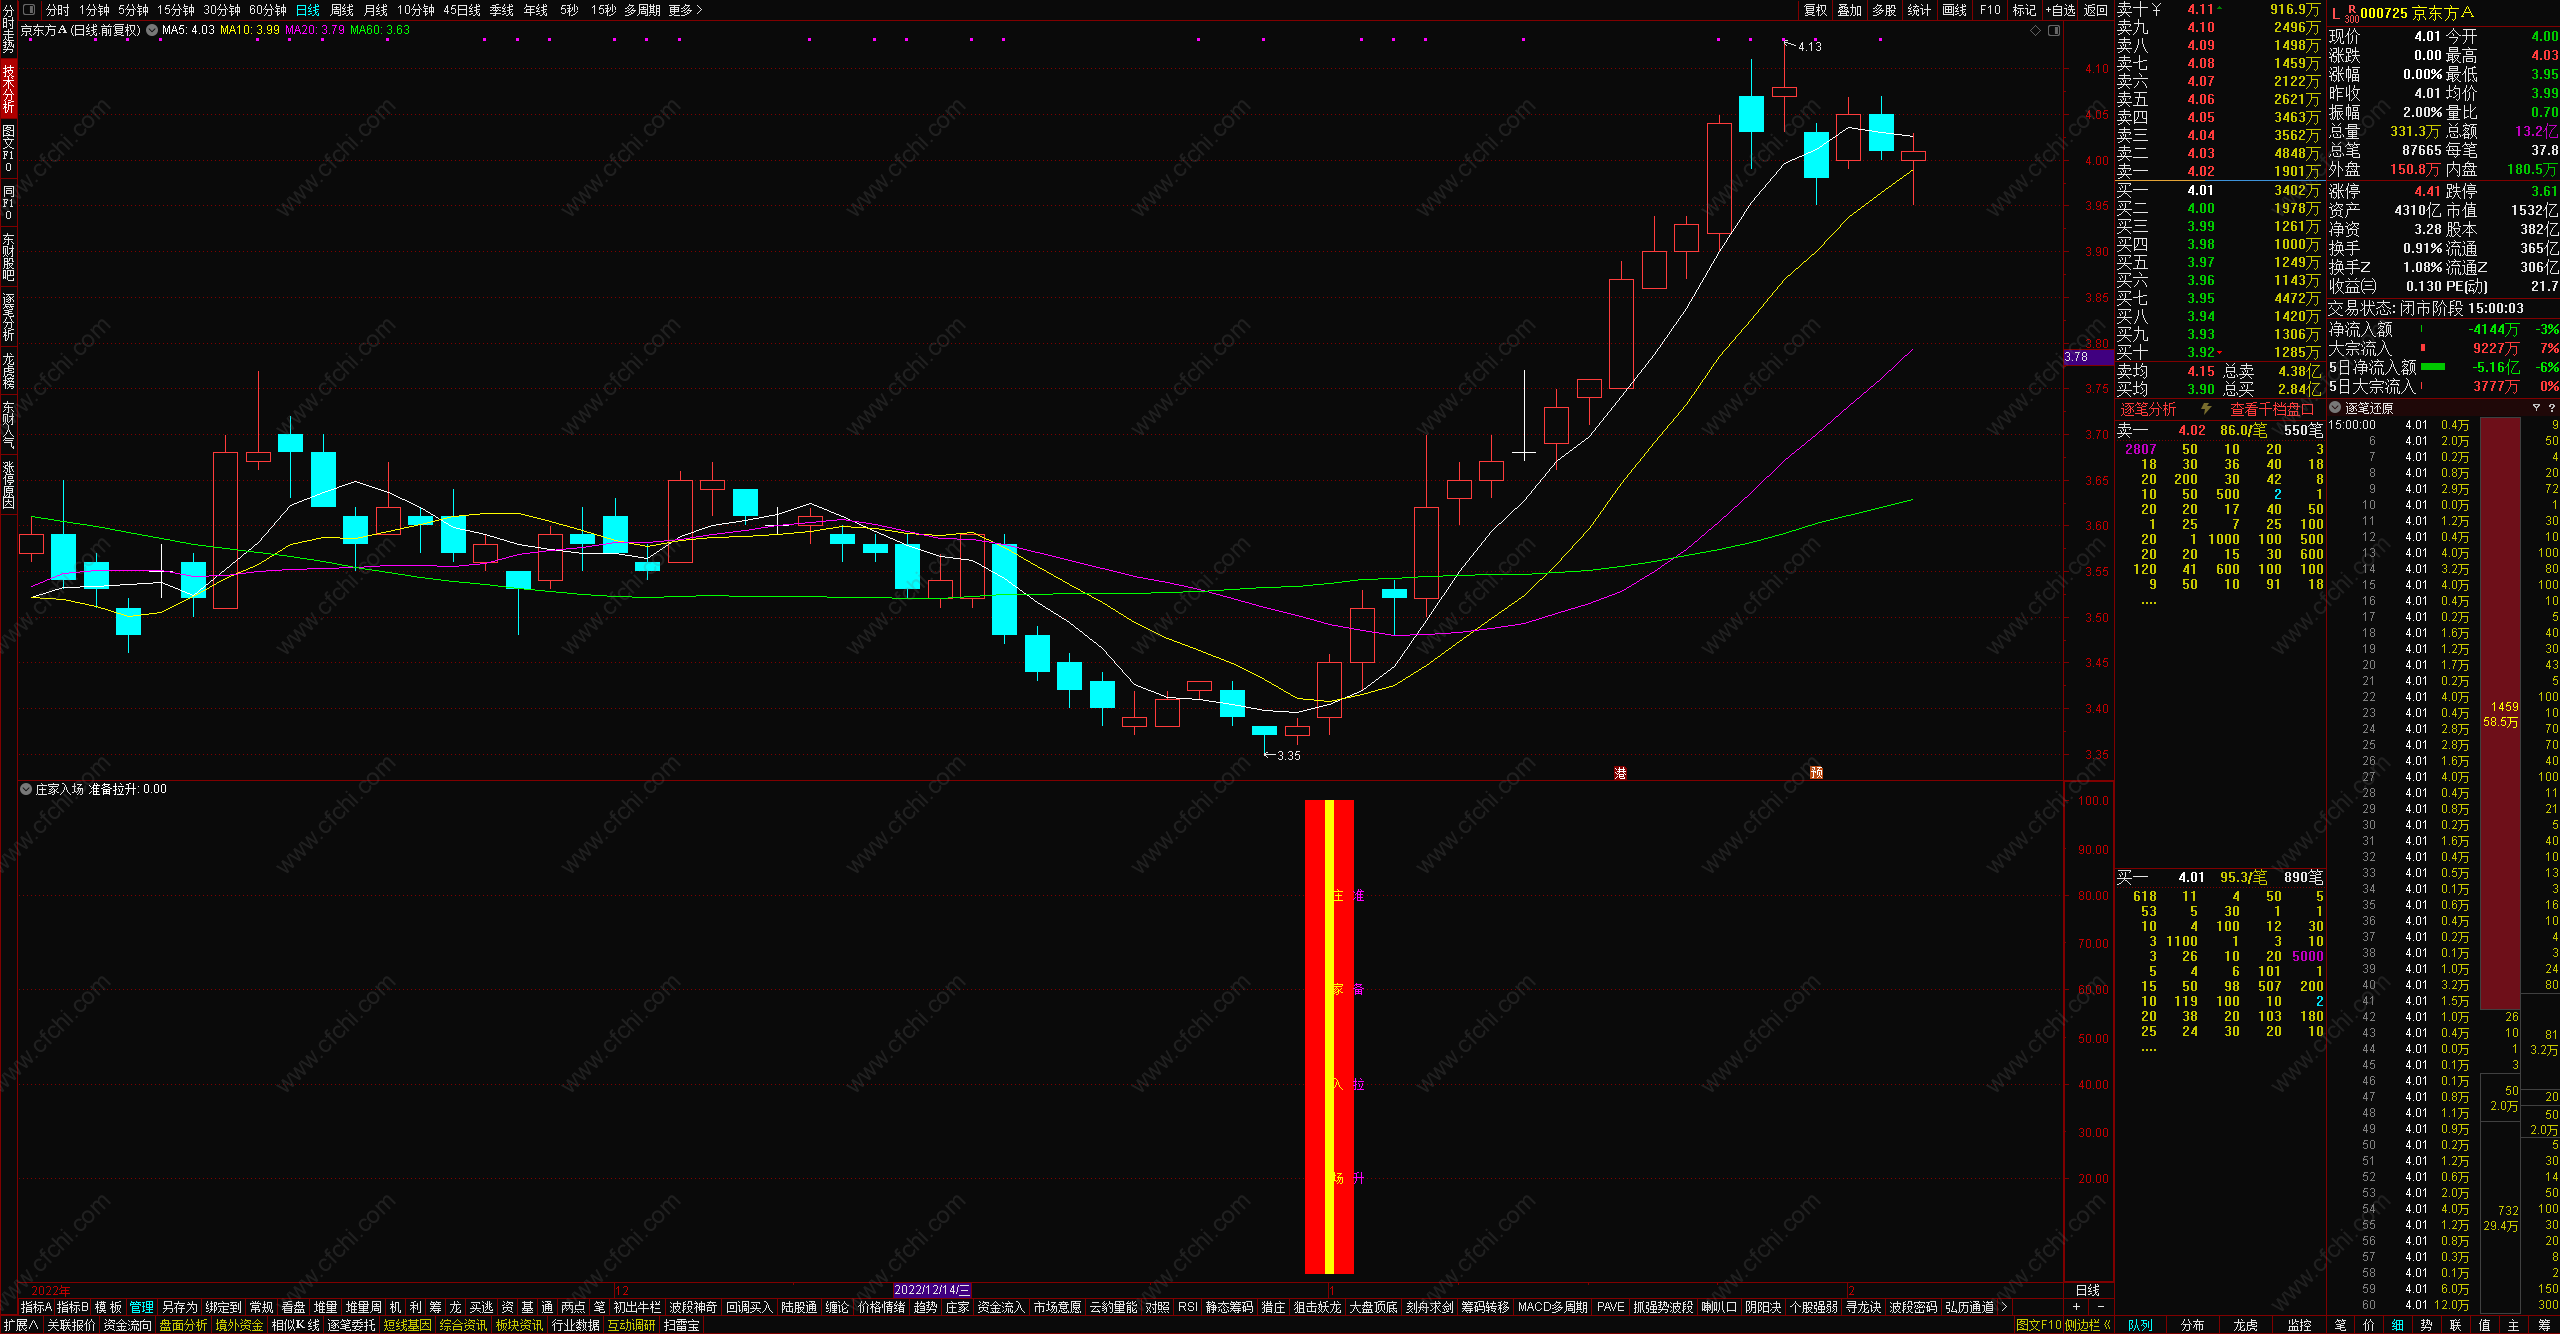This screenshot has height=1334, width=2560.
Task: Click the panel layout icon at top-left
Action: (x=28, y=10)
